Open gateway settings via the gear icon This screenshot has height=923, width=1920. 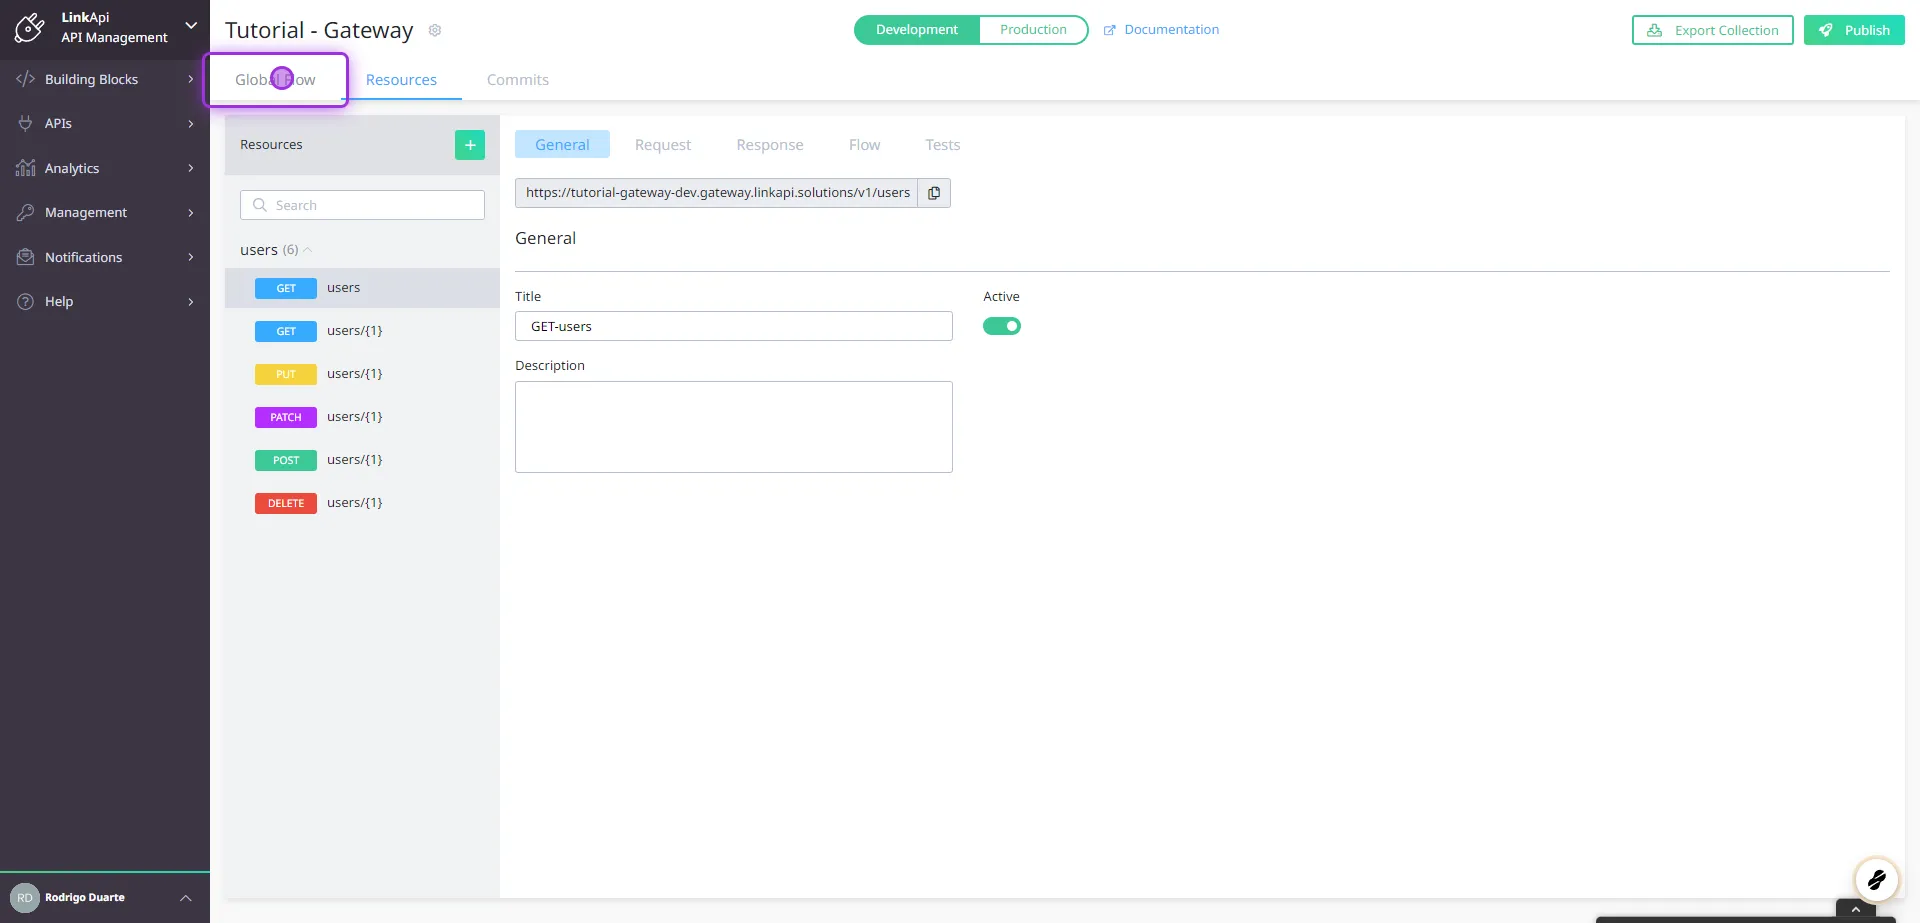pyautogui.click(x=434, y=30)
